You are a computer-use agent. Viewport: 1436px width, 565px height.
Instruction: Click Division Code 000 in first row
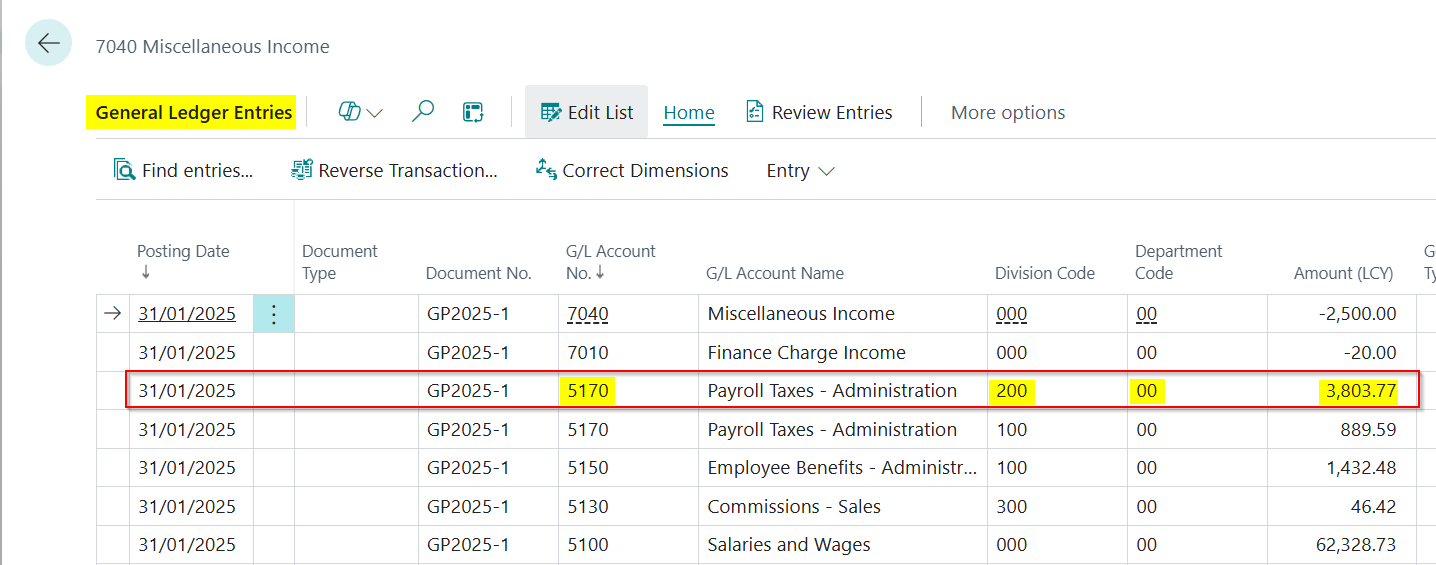[x=1011, y=314]
